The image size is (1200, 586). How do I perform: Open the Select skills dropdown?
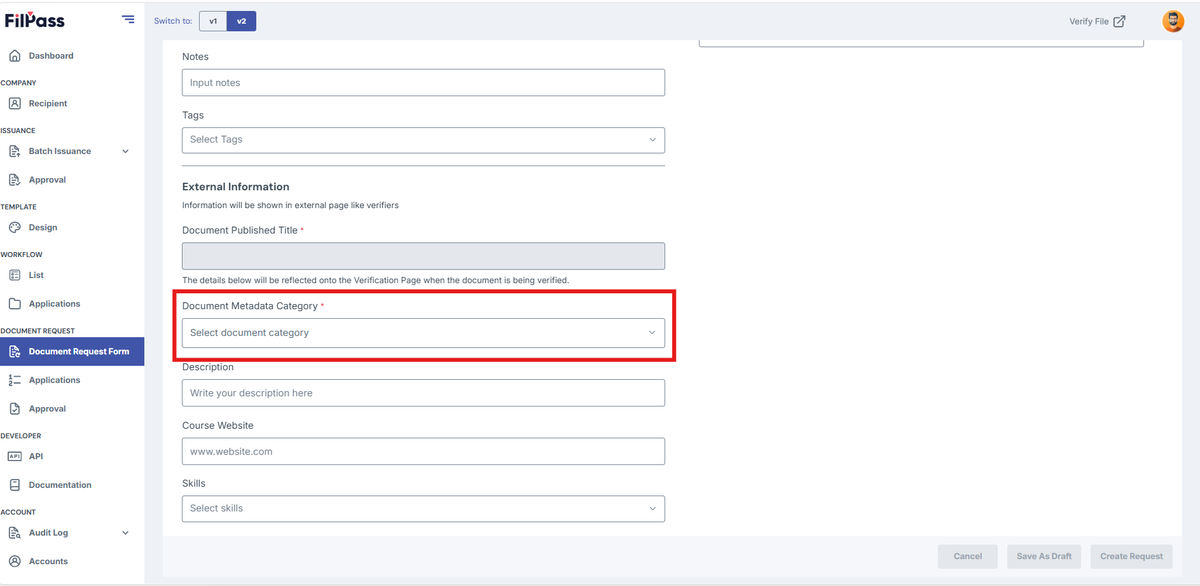click(x=423, y=508)
